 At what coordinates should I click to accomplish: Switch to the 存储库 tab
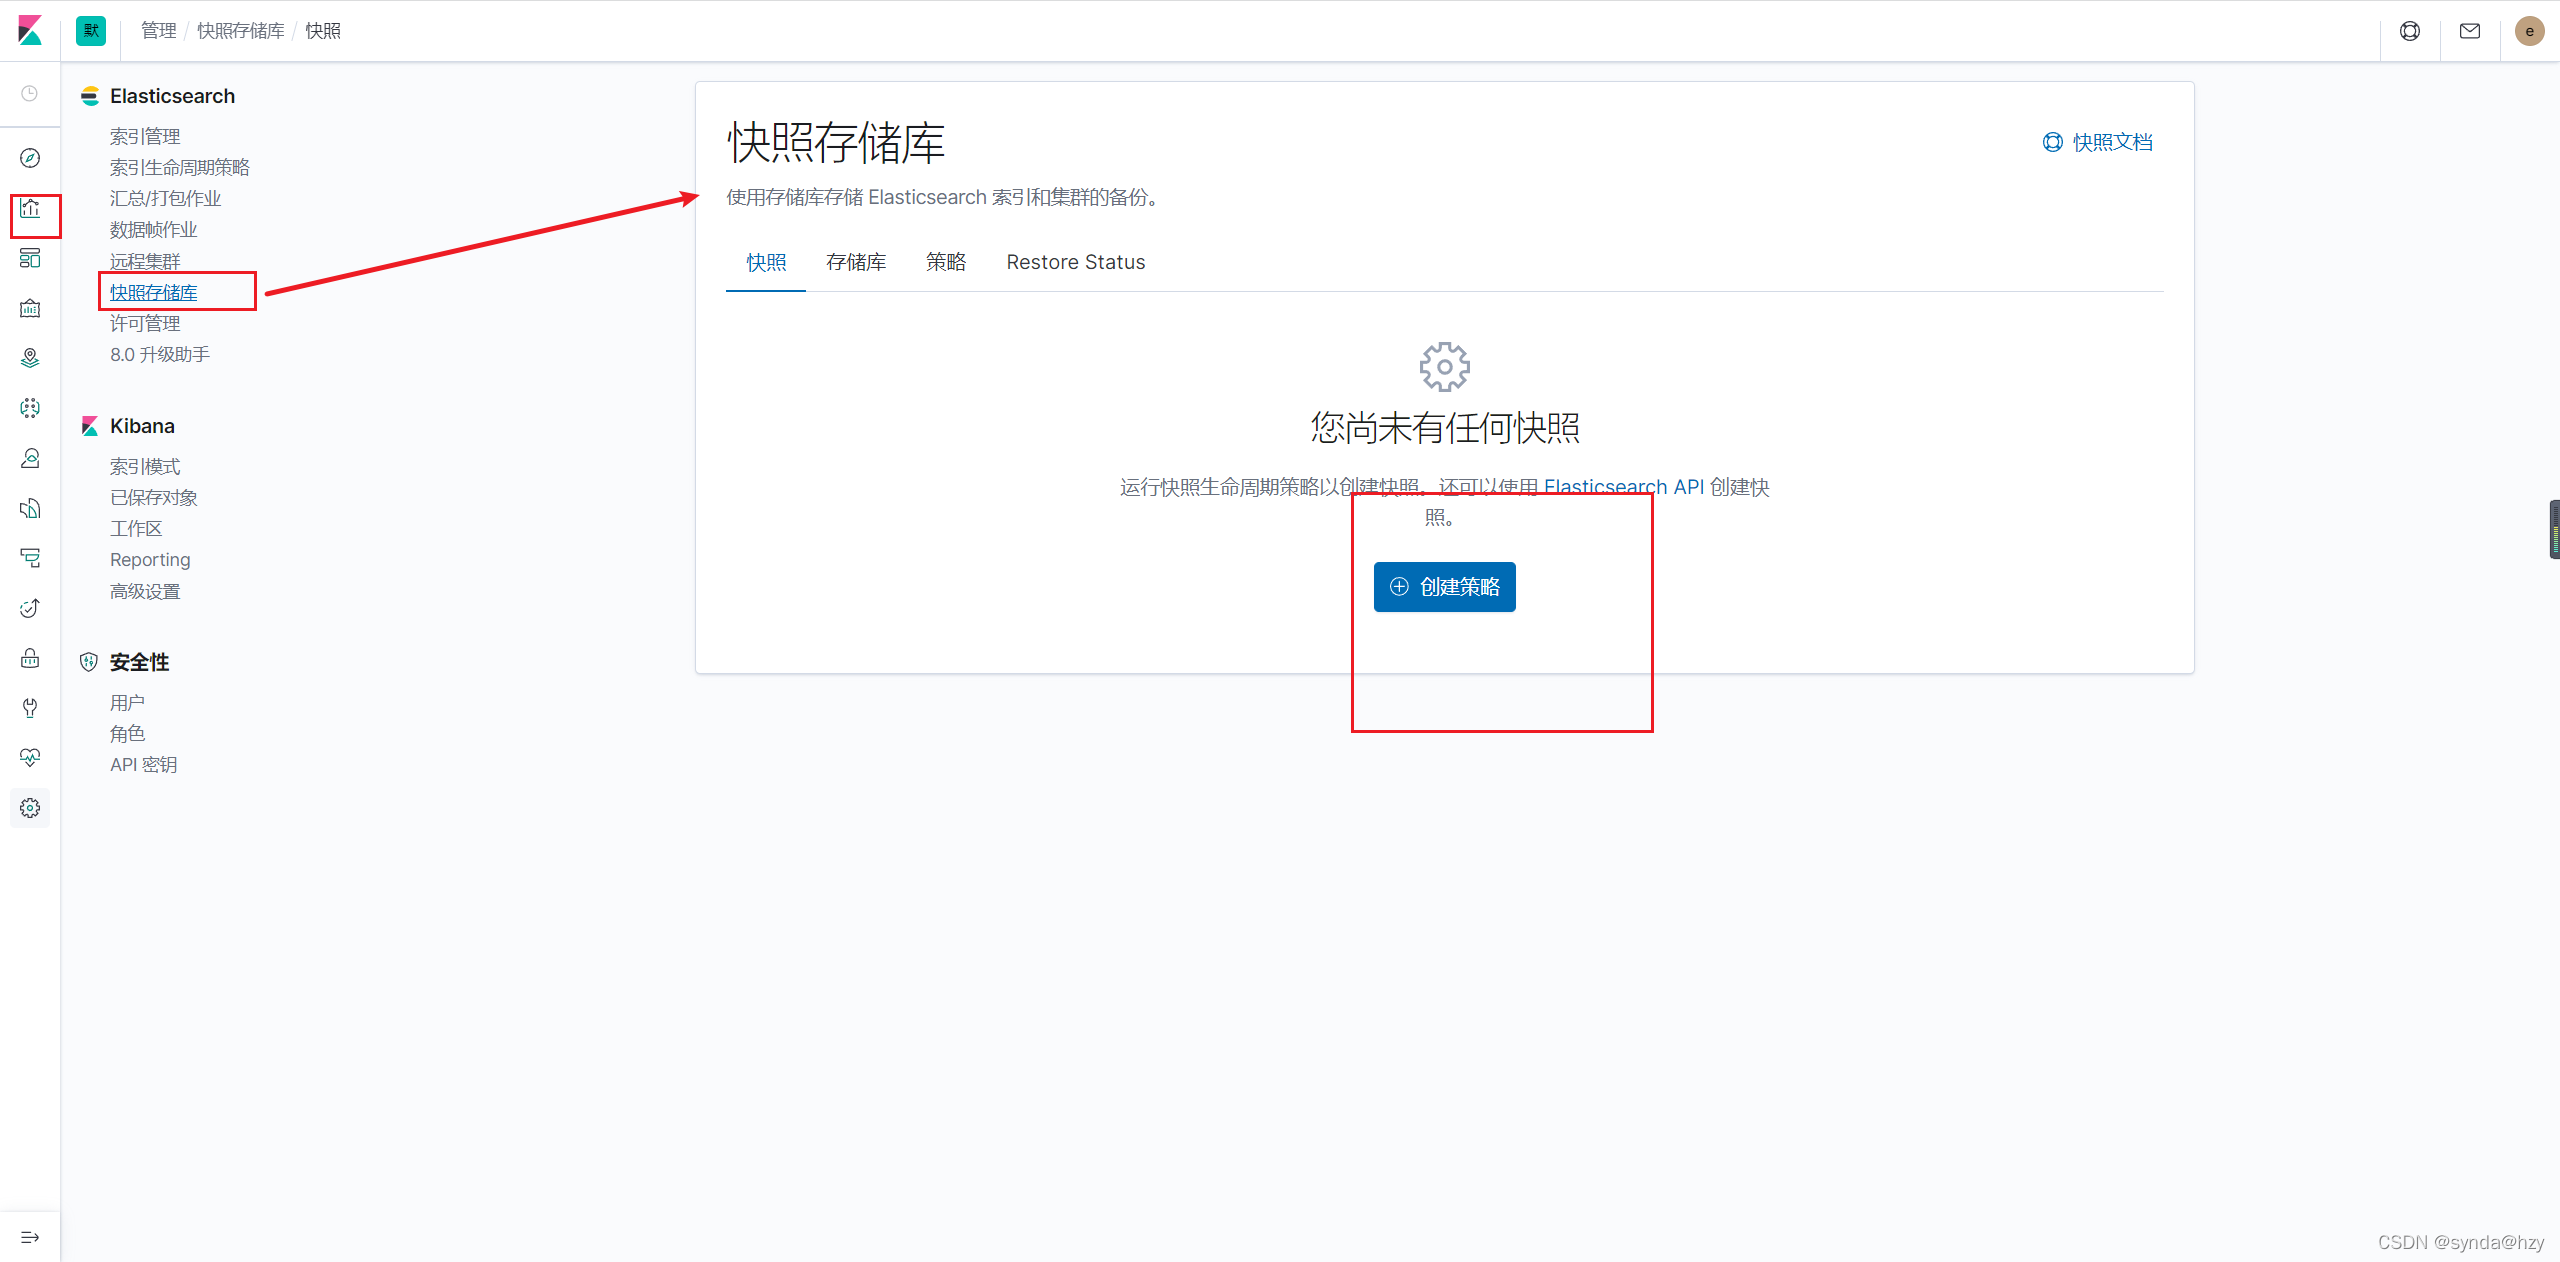coord(856,262)
